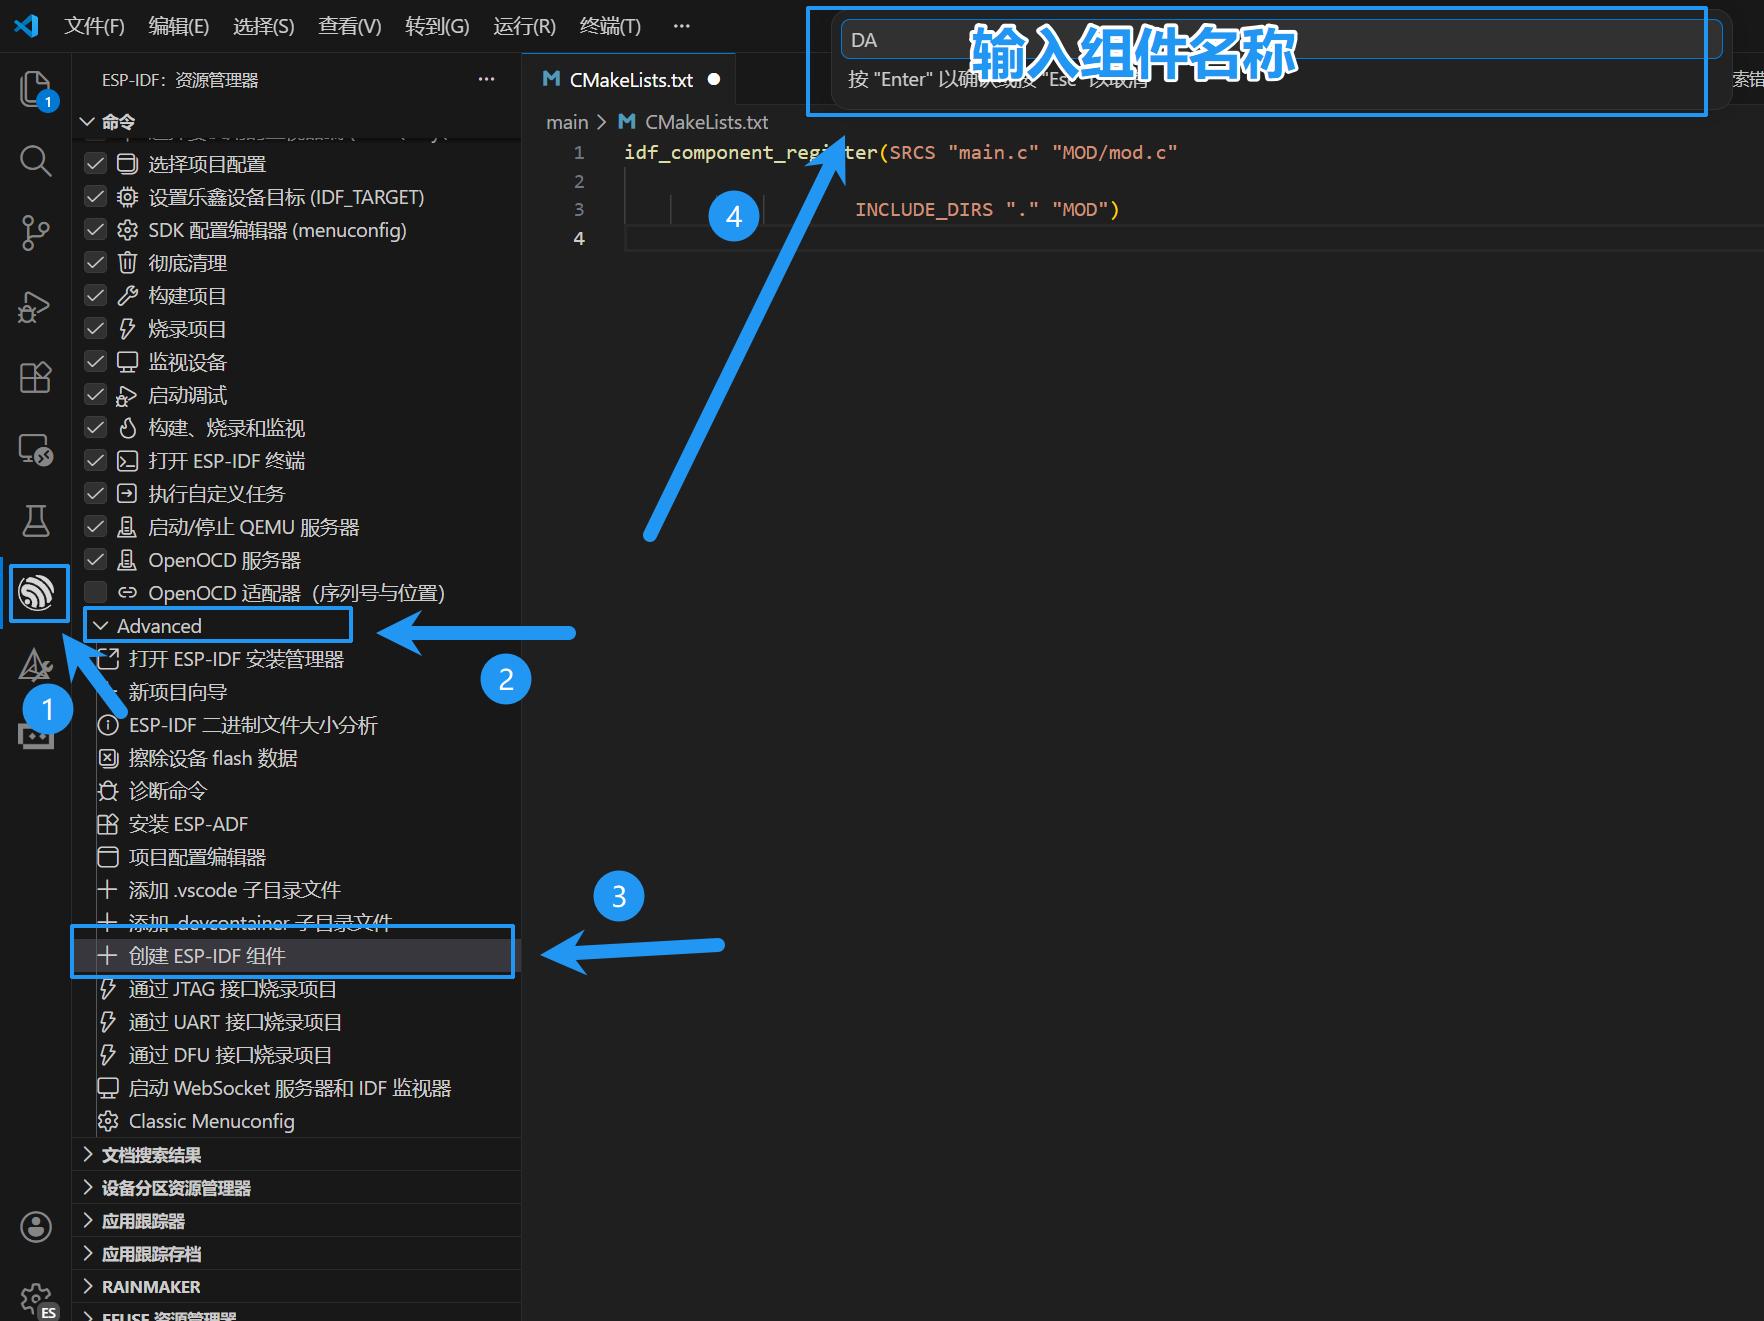Expand the RAINMAKER section

(x=298, y=1287)
